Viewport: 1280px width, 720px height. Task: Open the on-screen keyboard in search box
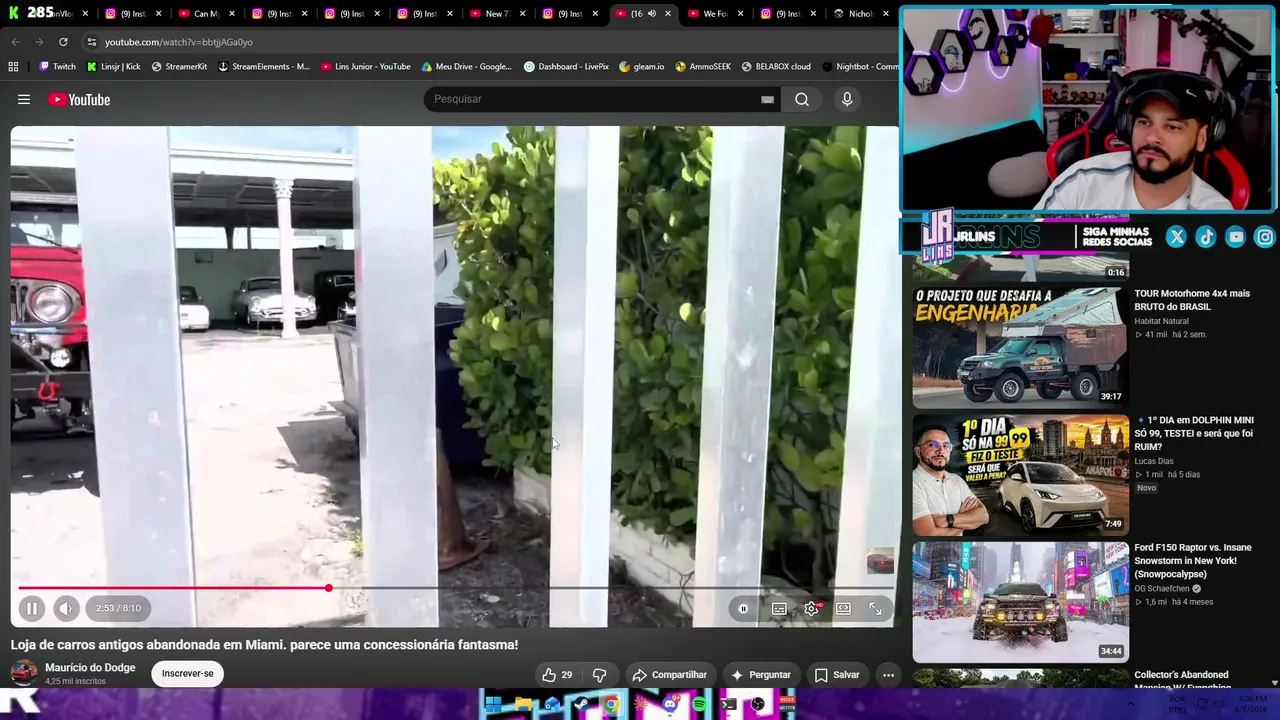click(x=767, y=99)
